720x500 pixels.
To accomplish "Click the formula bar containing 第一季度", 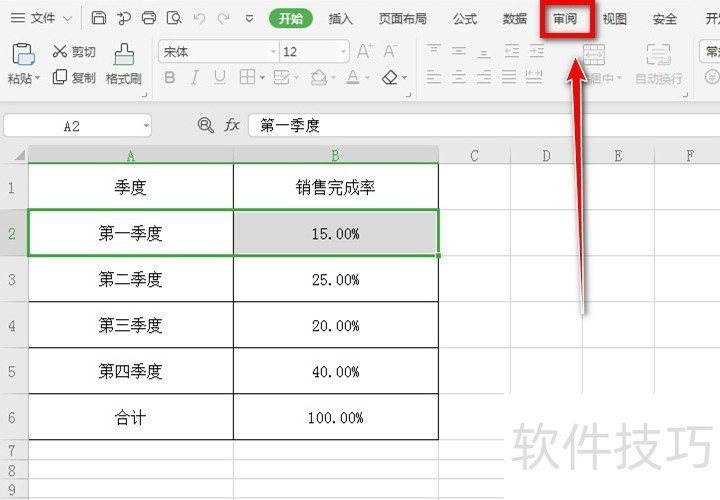I will (484, 125).
